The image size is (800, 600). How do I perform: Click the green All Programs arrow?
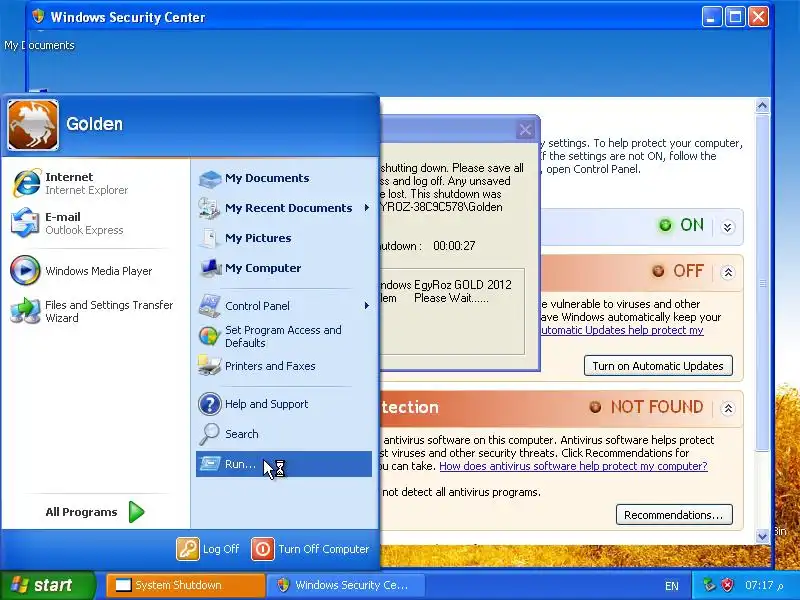pos(136,512)
